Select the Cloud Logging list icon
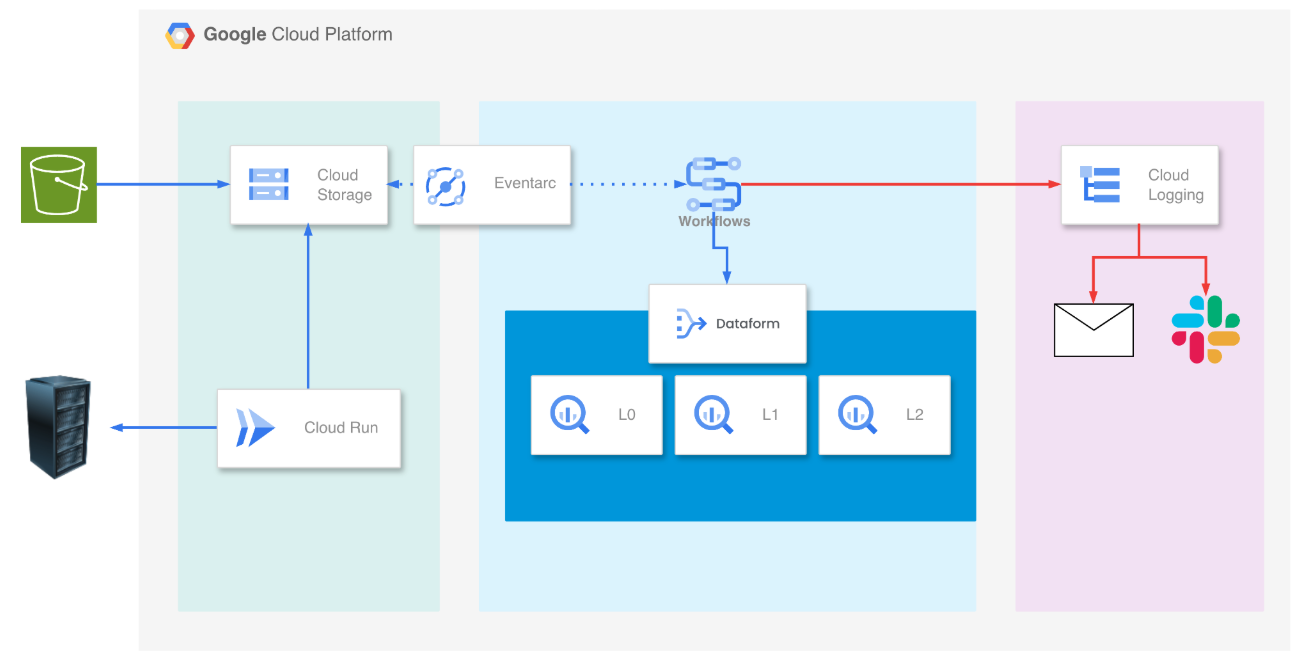 1100,185
